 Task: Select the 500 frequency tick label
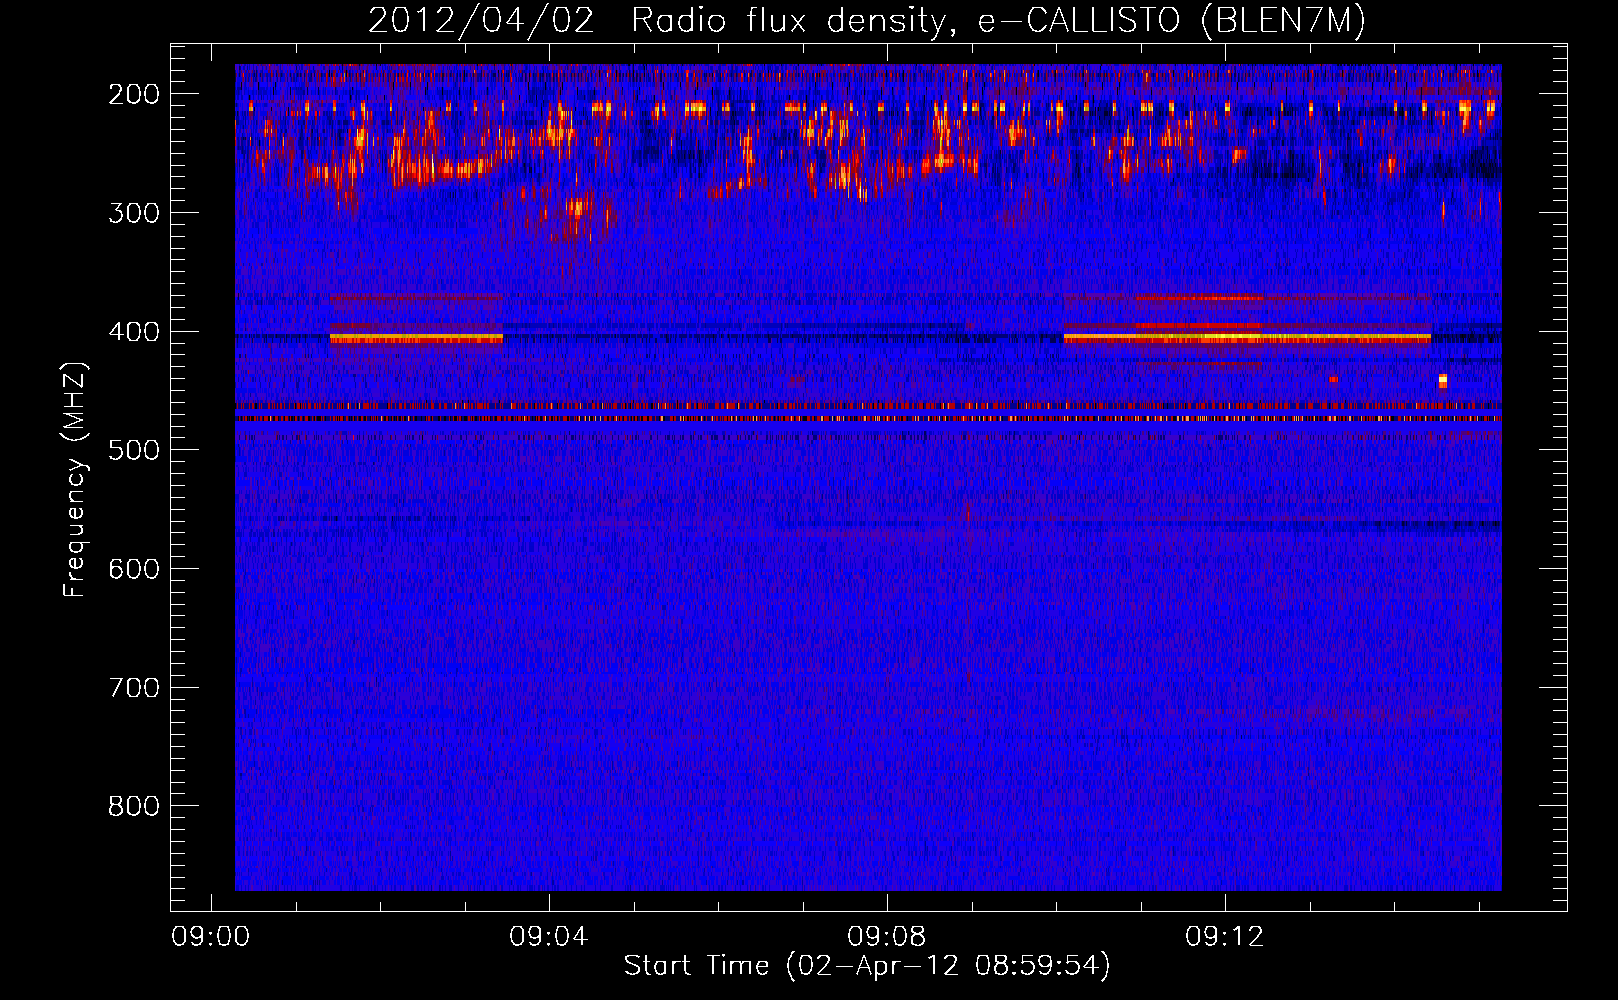tap(134, 450)
